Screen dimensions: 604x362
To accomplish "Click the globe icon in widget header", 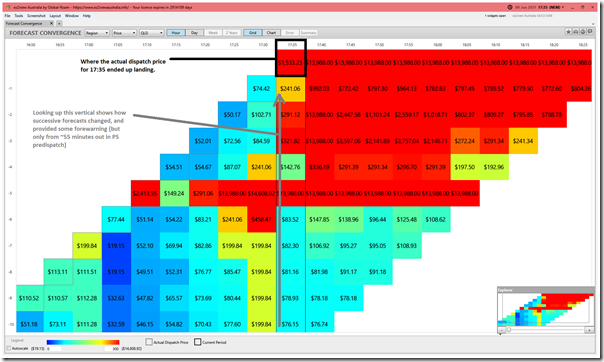I will 583,32.
